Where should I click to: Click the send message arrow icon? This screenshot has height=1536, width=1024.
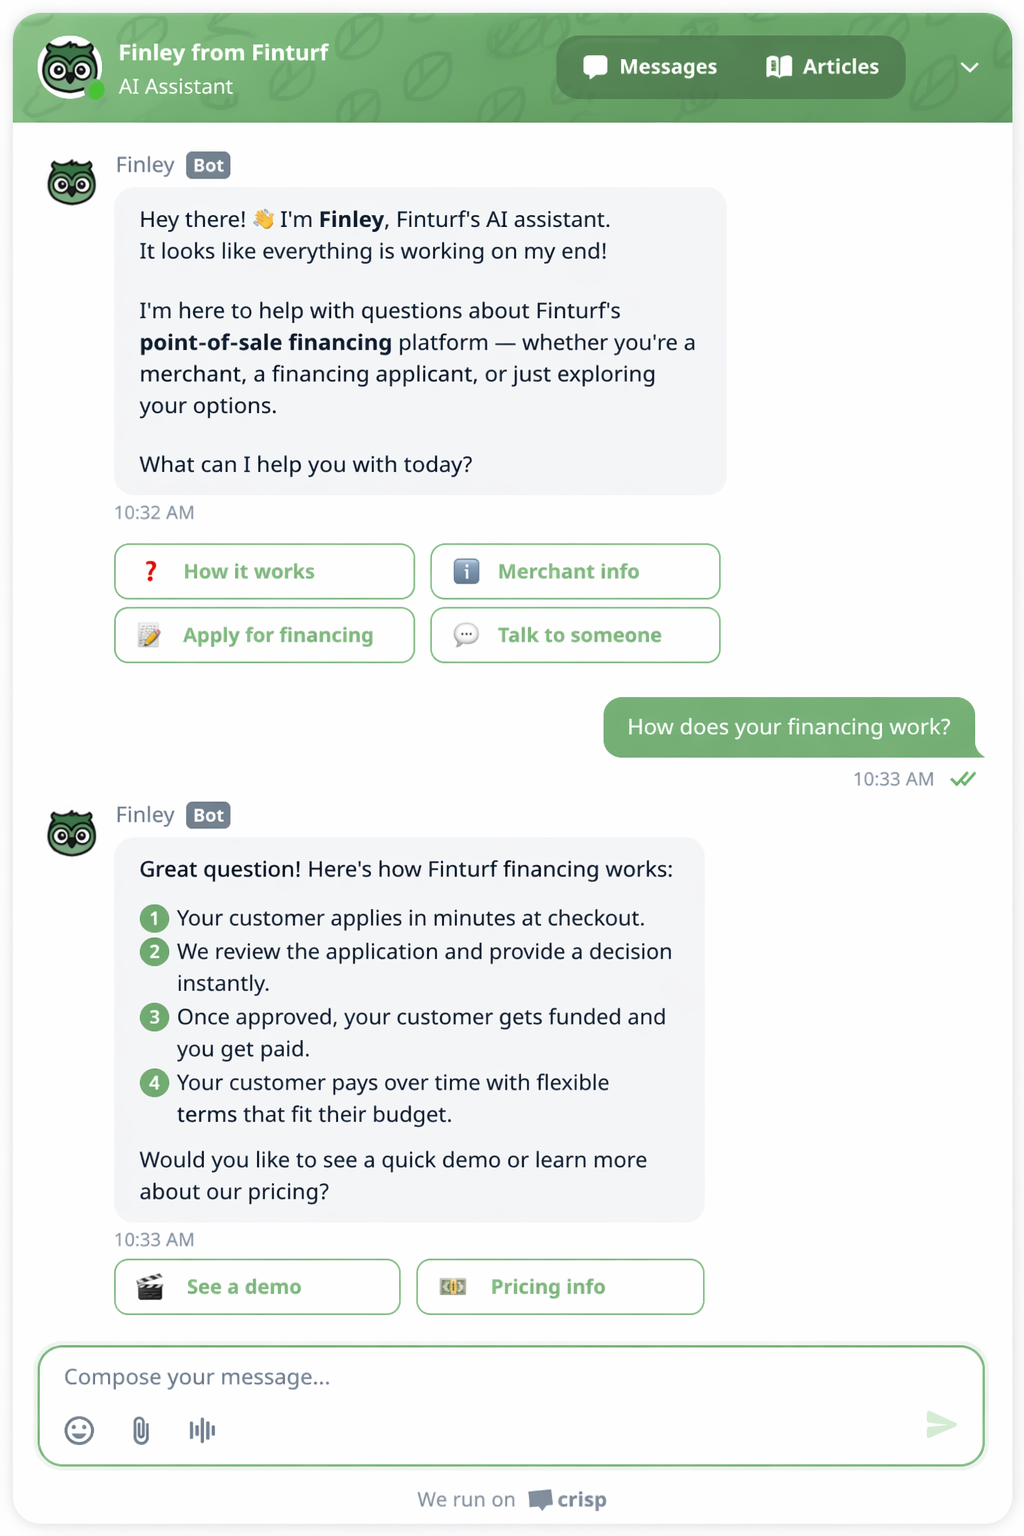pyautogui.click(x=941, y=1424)
